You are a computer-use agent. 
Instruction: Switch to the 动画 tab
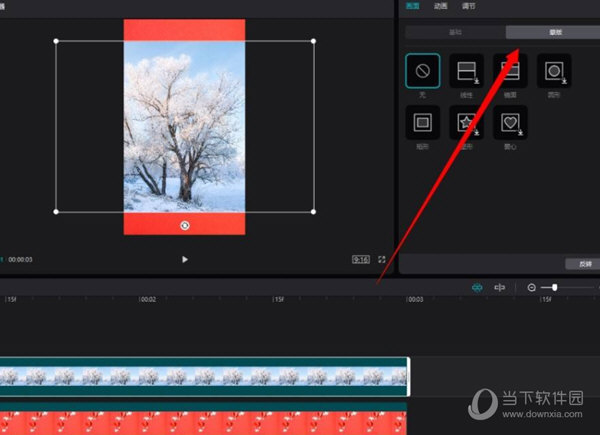coord(440,6)
